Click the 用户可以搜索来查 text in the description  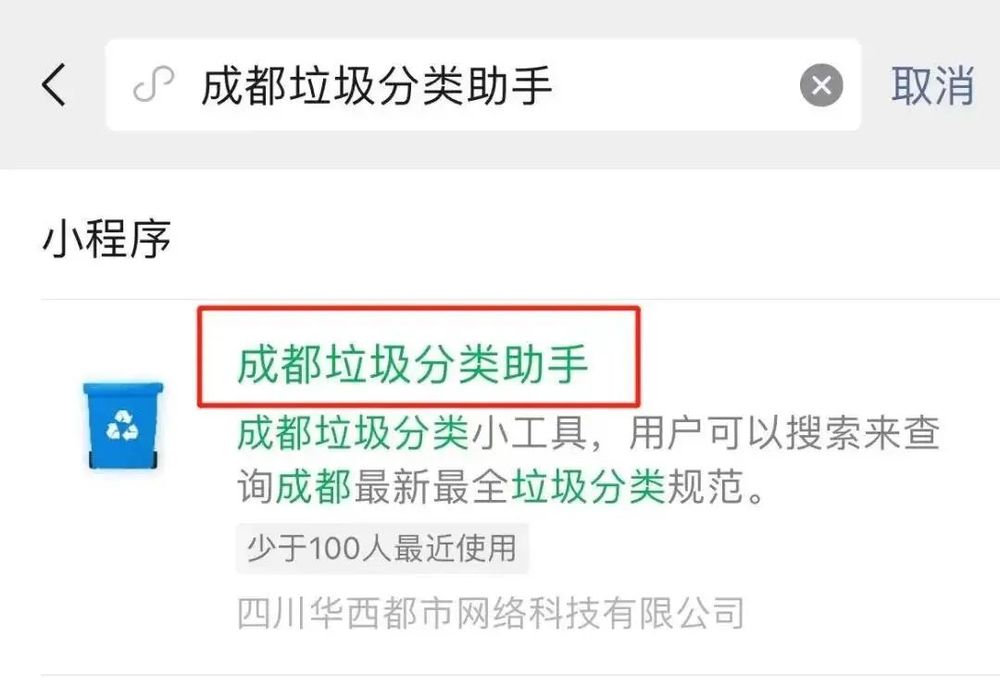(x=784, y=433)
